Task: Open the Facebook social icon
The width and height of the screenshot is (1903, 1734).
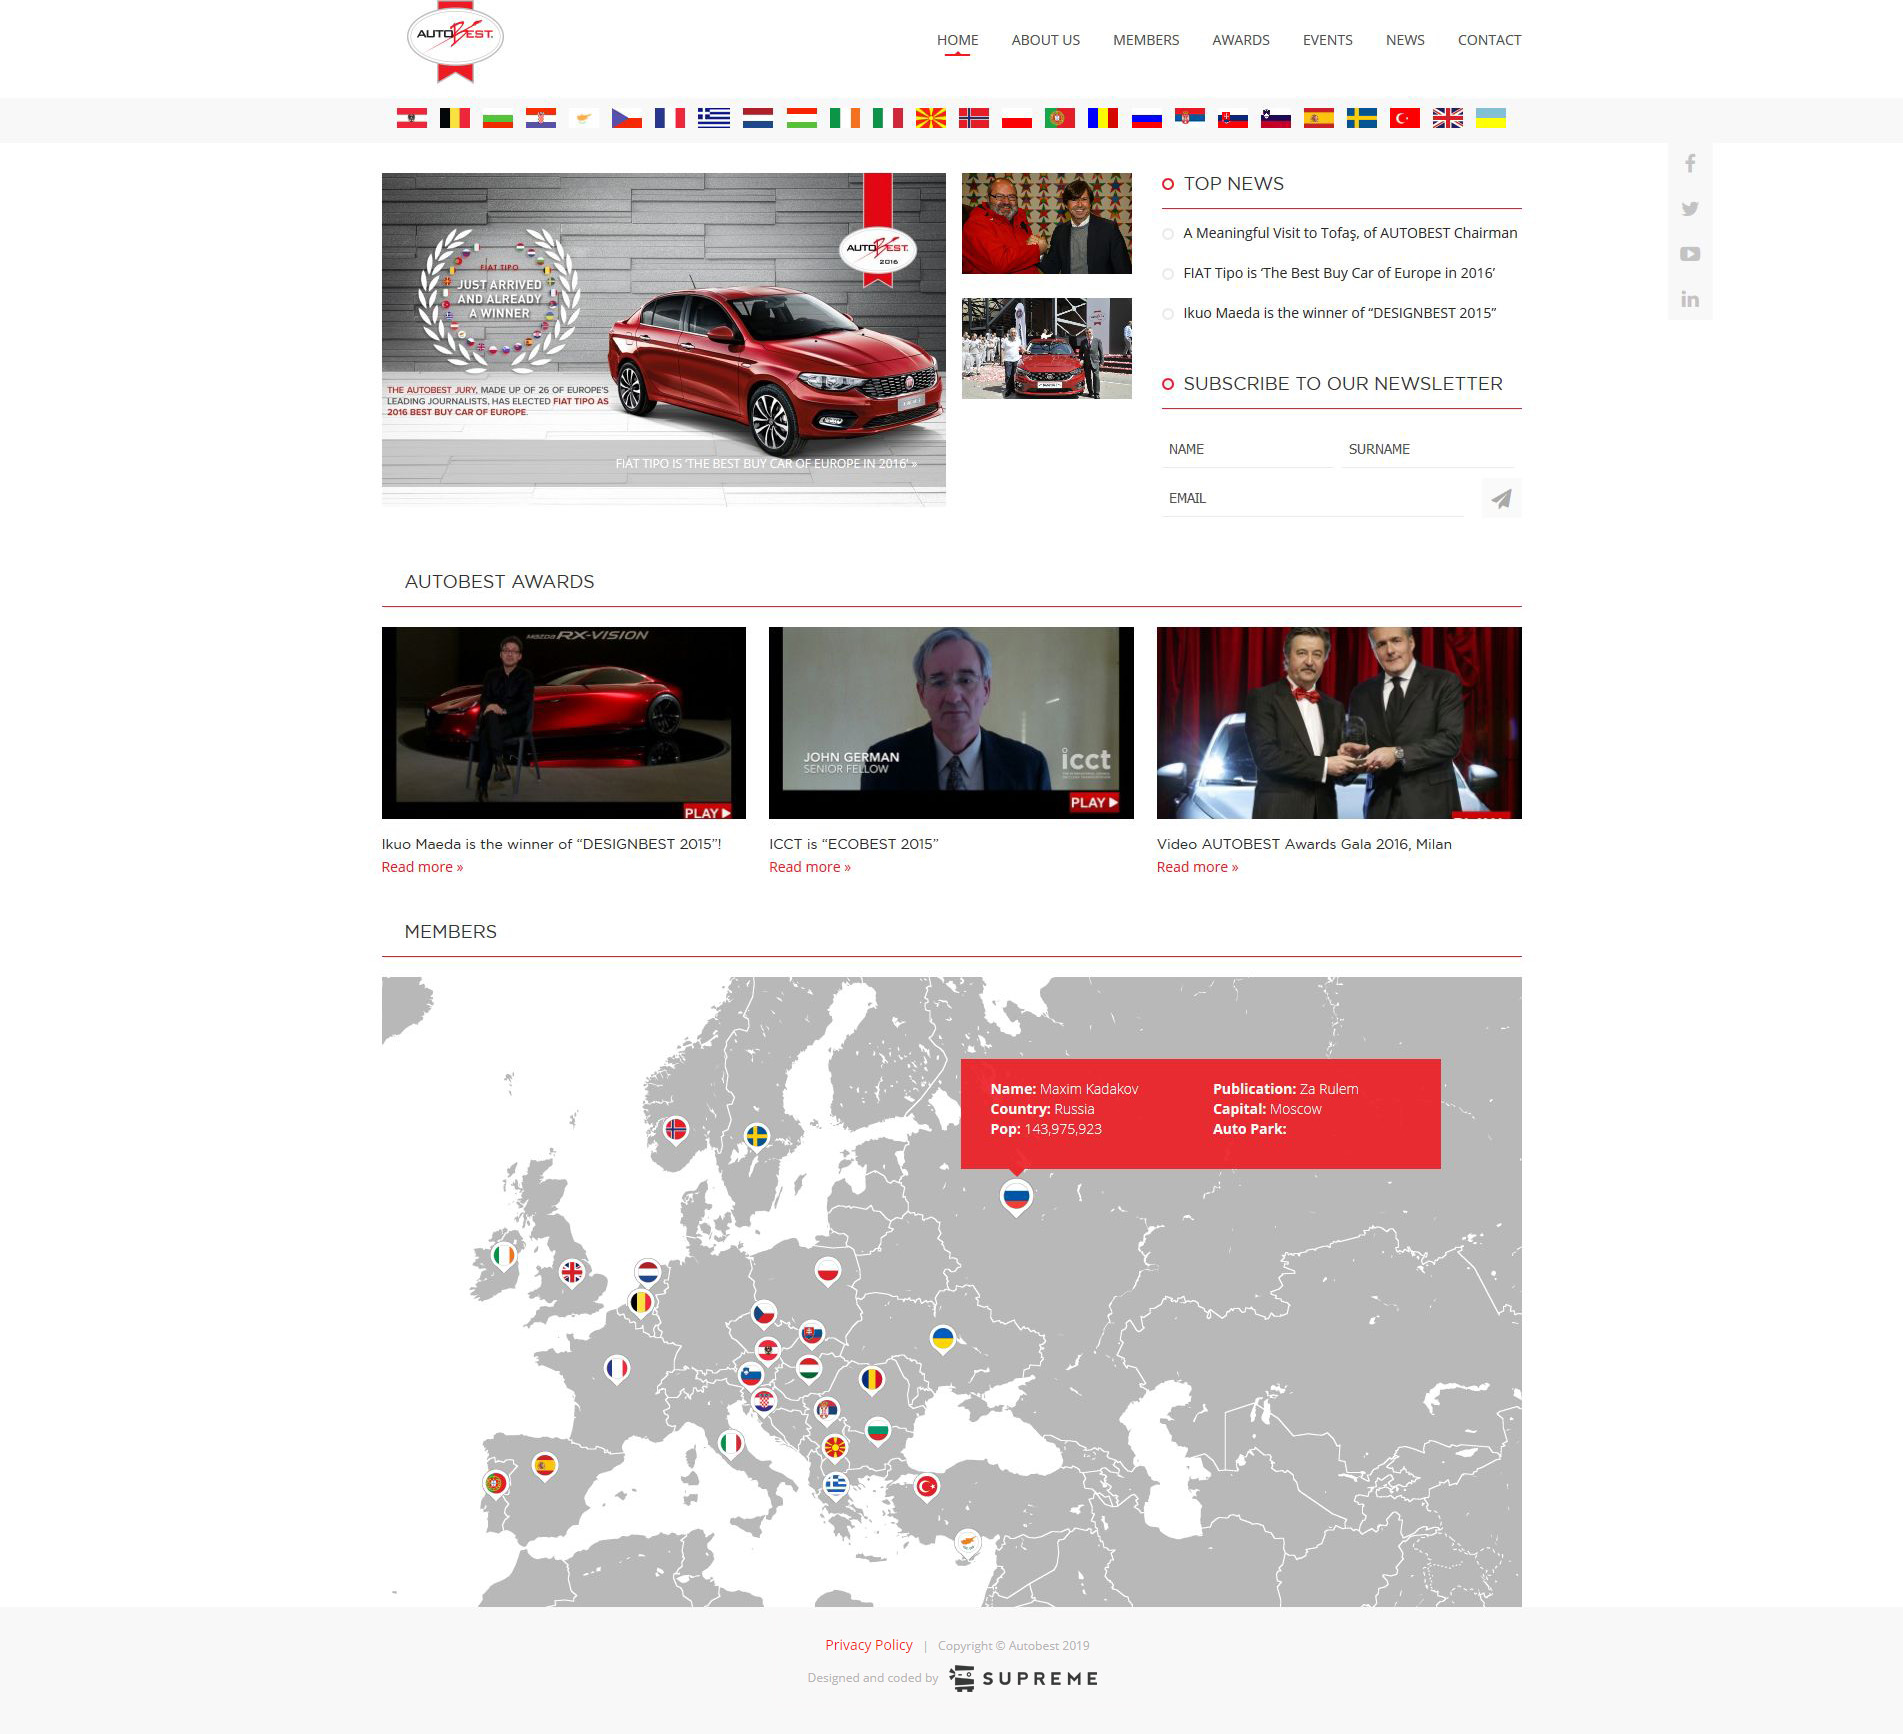Action: coord(1690,163)
